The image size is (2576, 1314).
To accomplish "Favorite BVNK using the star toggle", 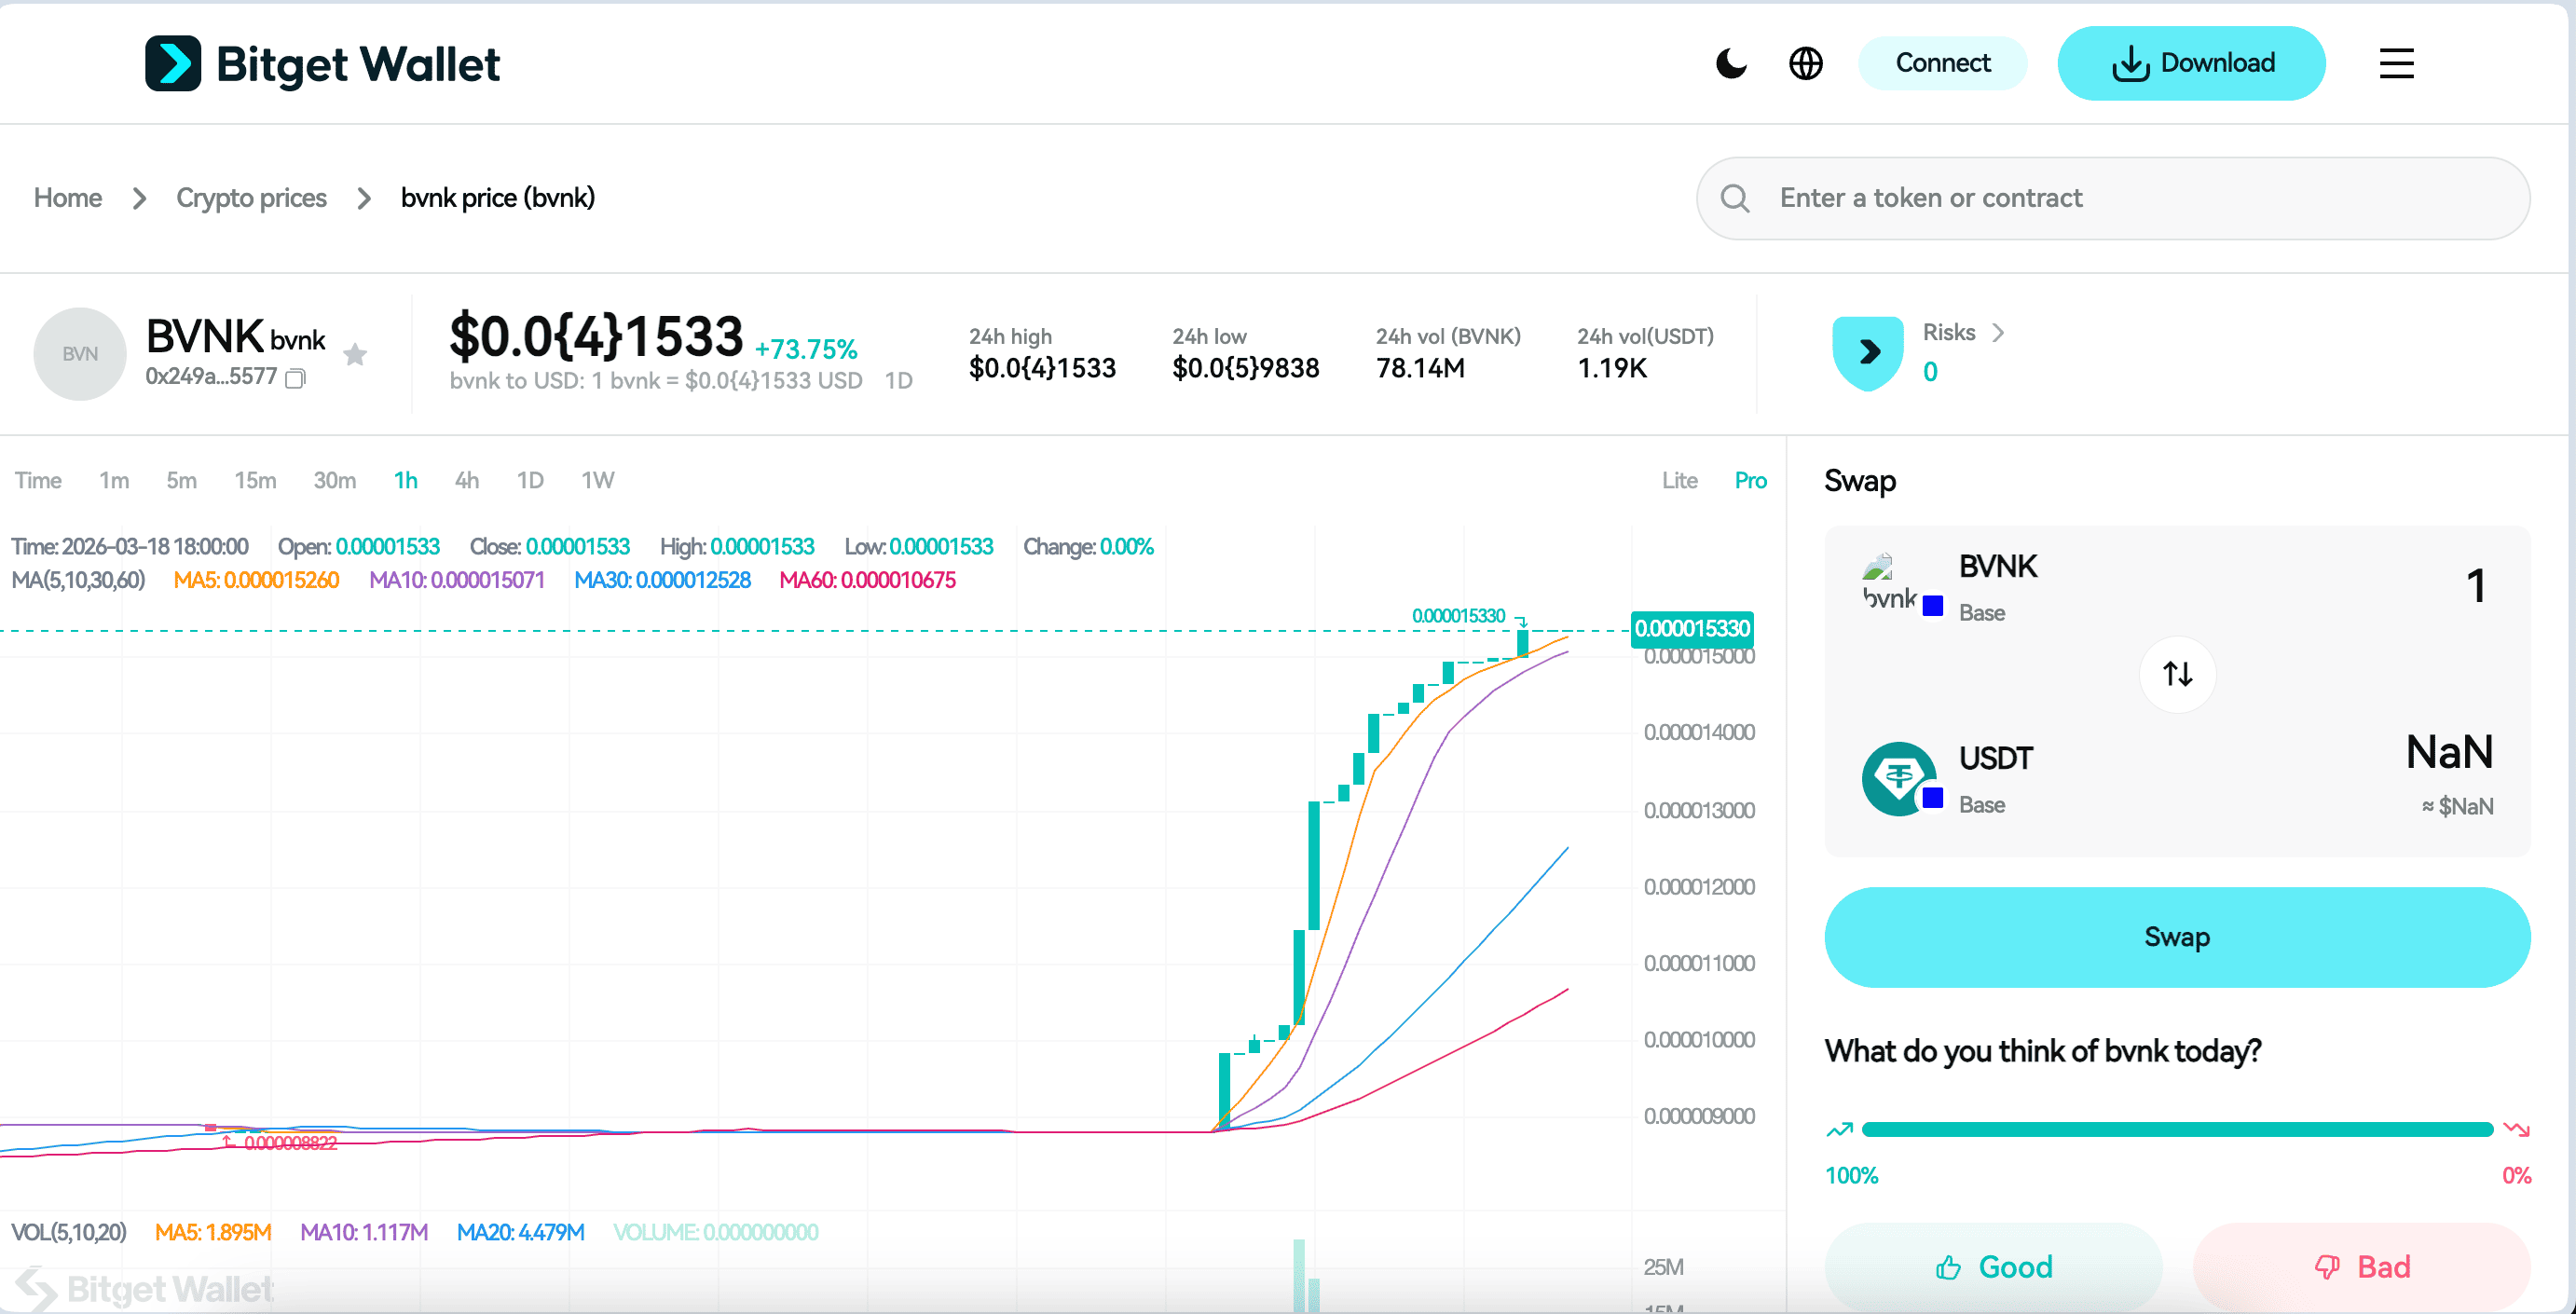I will (x=356, y=354).
